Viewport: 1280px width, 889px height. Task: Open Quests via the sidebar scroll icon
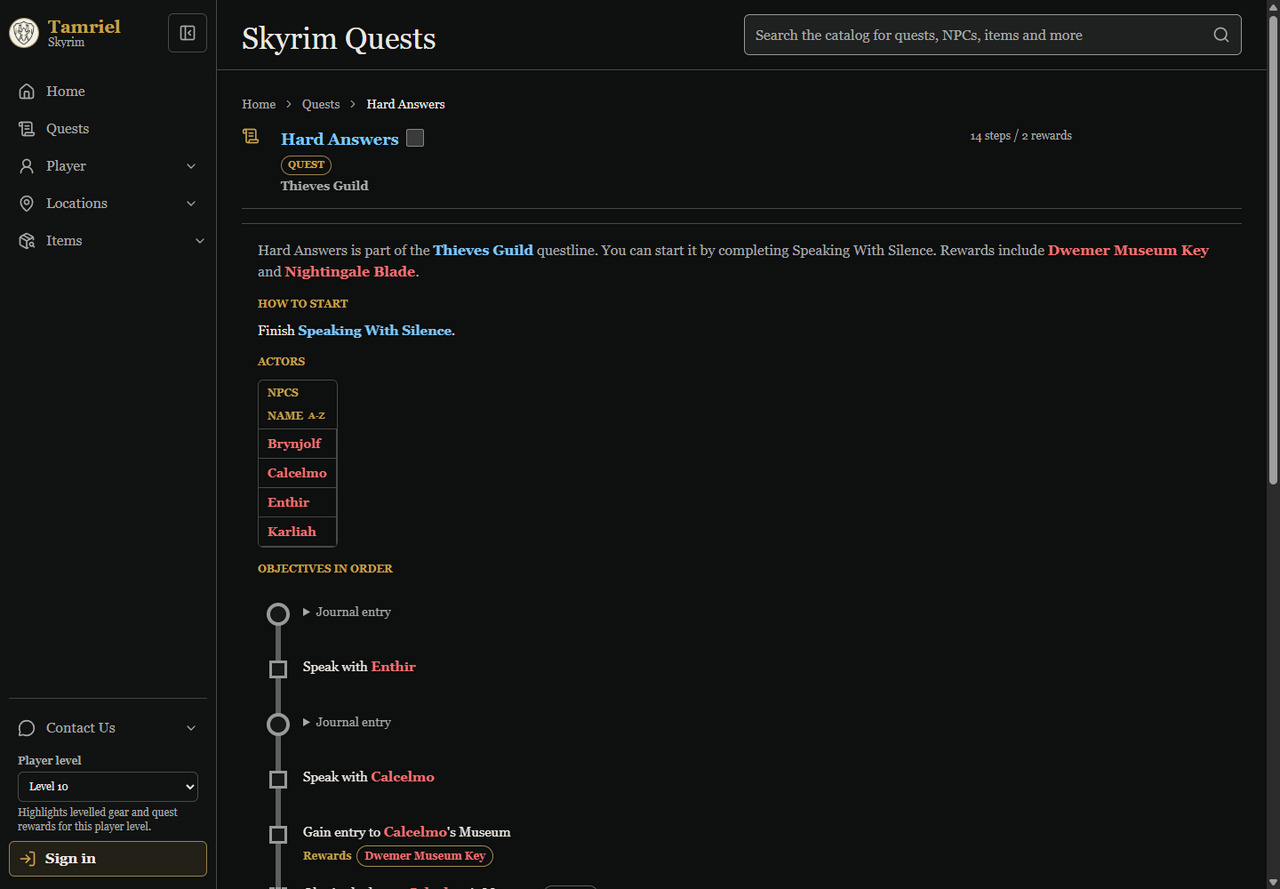(27, 129)
